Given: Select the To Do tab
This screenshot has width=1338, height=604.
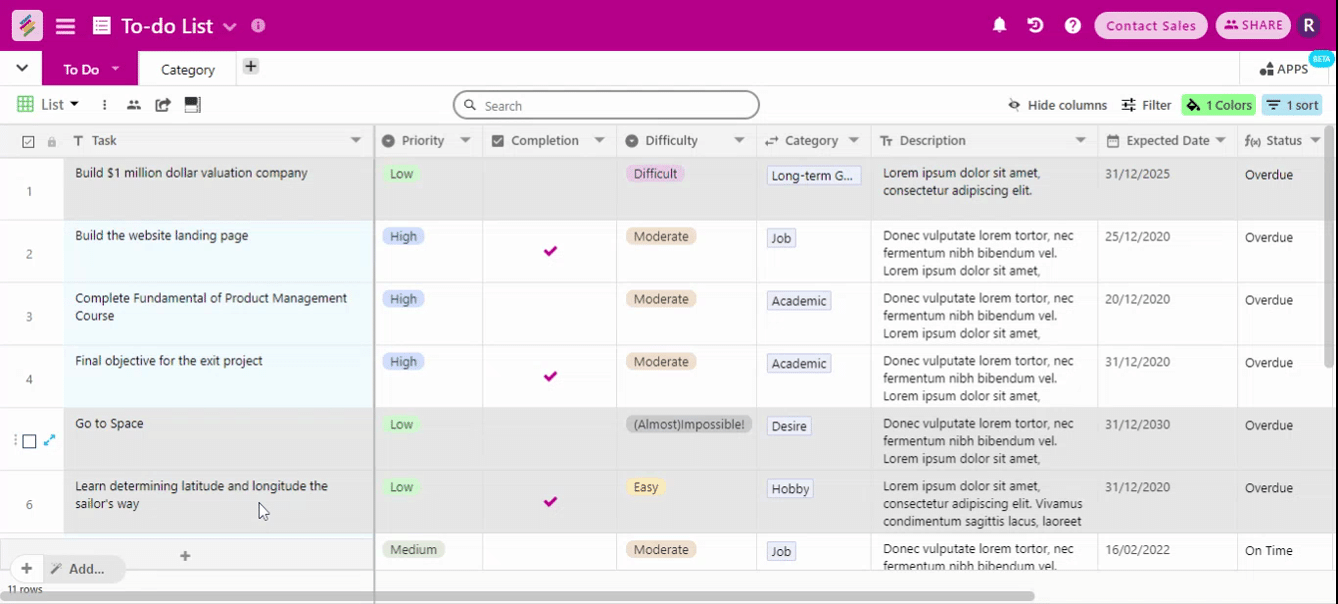Looking at the screenshot, I should (x=81, y=70).
